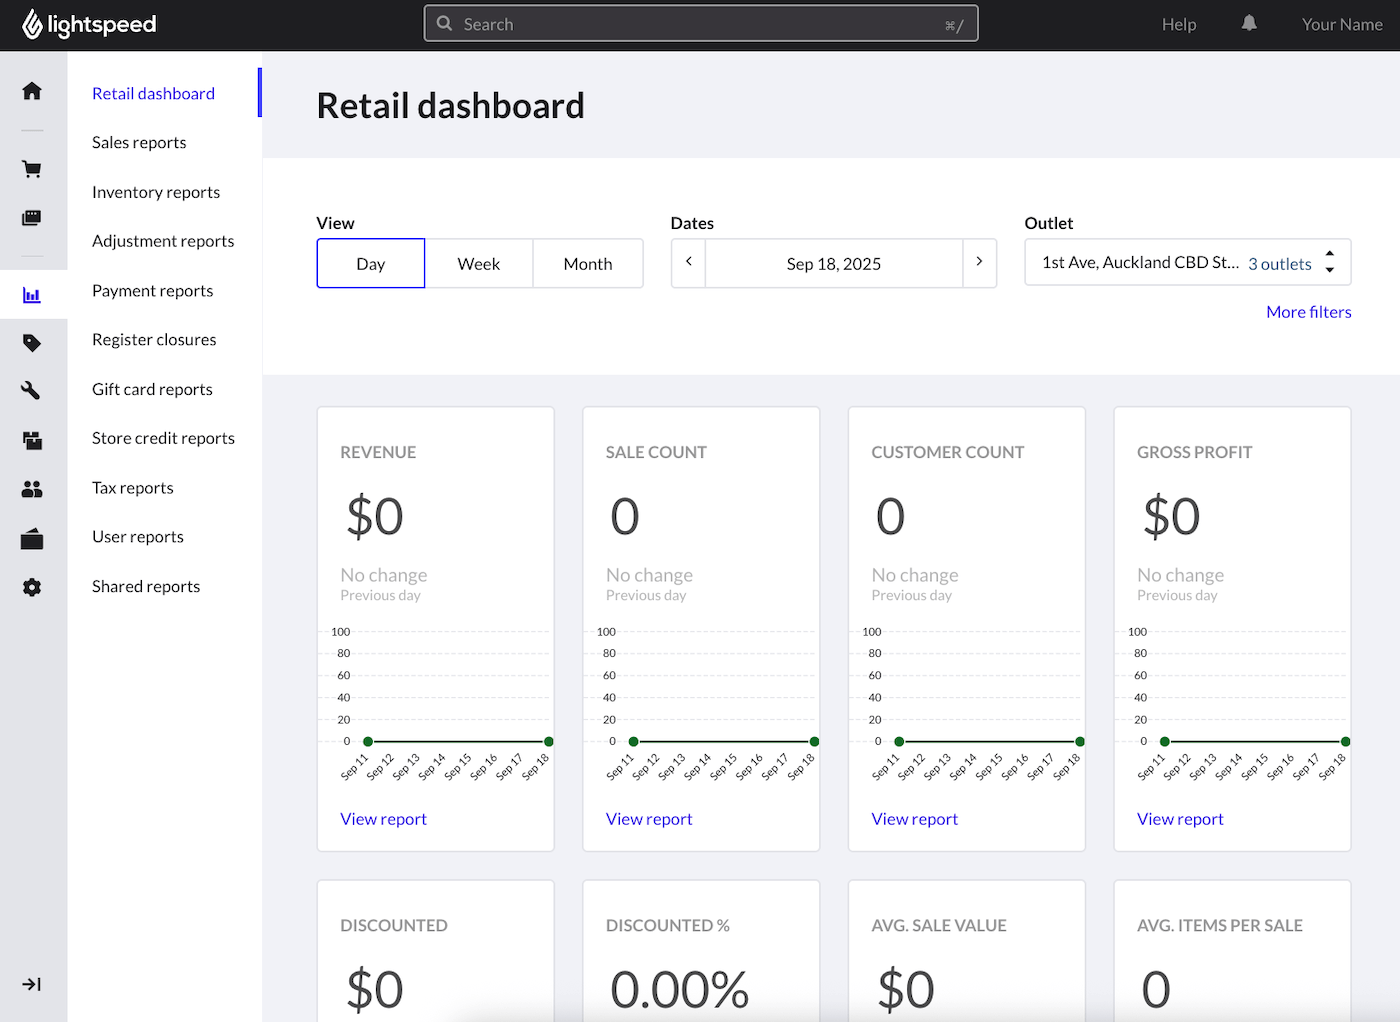Open Sales reports menu item
This screenshot has width=1400, height=1022.
[x=139, y=143]
